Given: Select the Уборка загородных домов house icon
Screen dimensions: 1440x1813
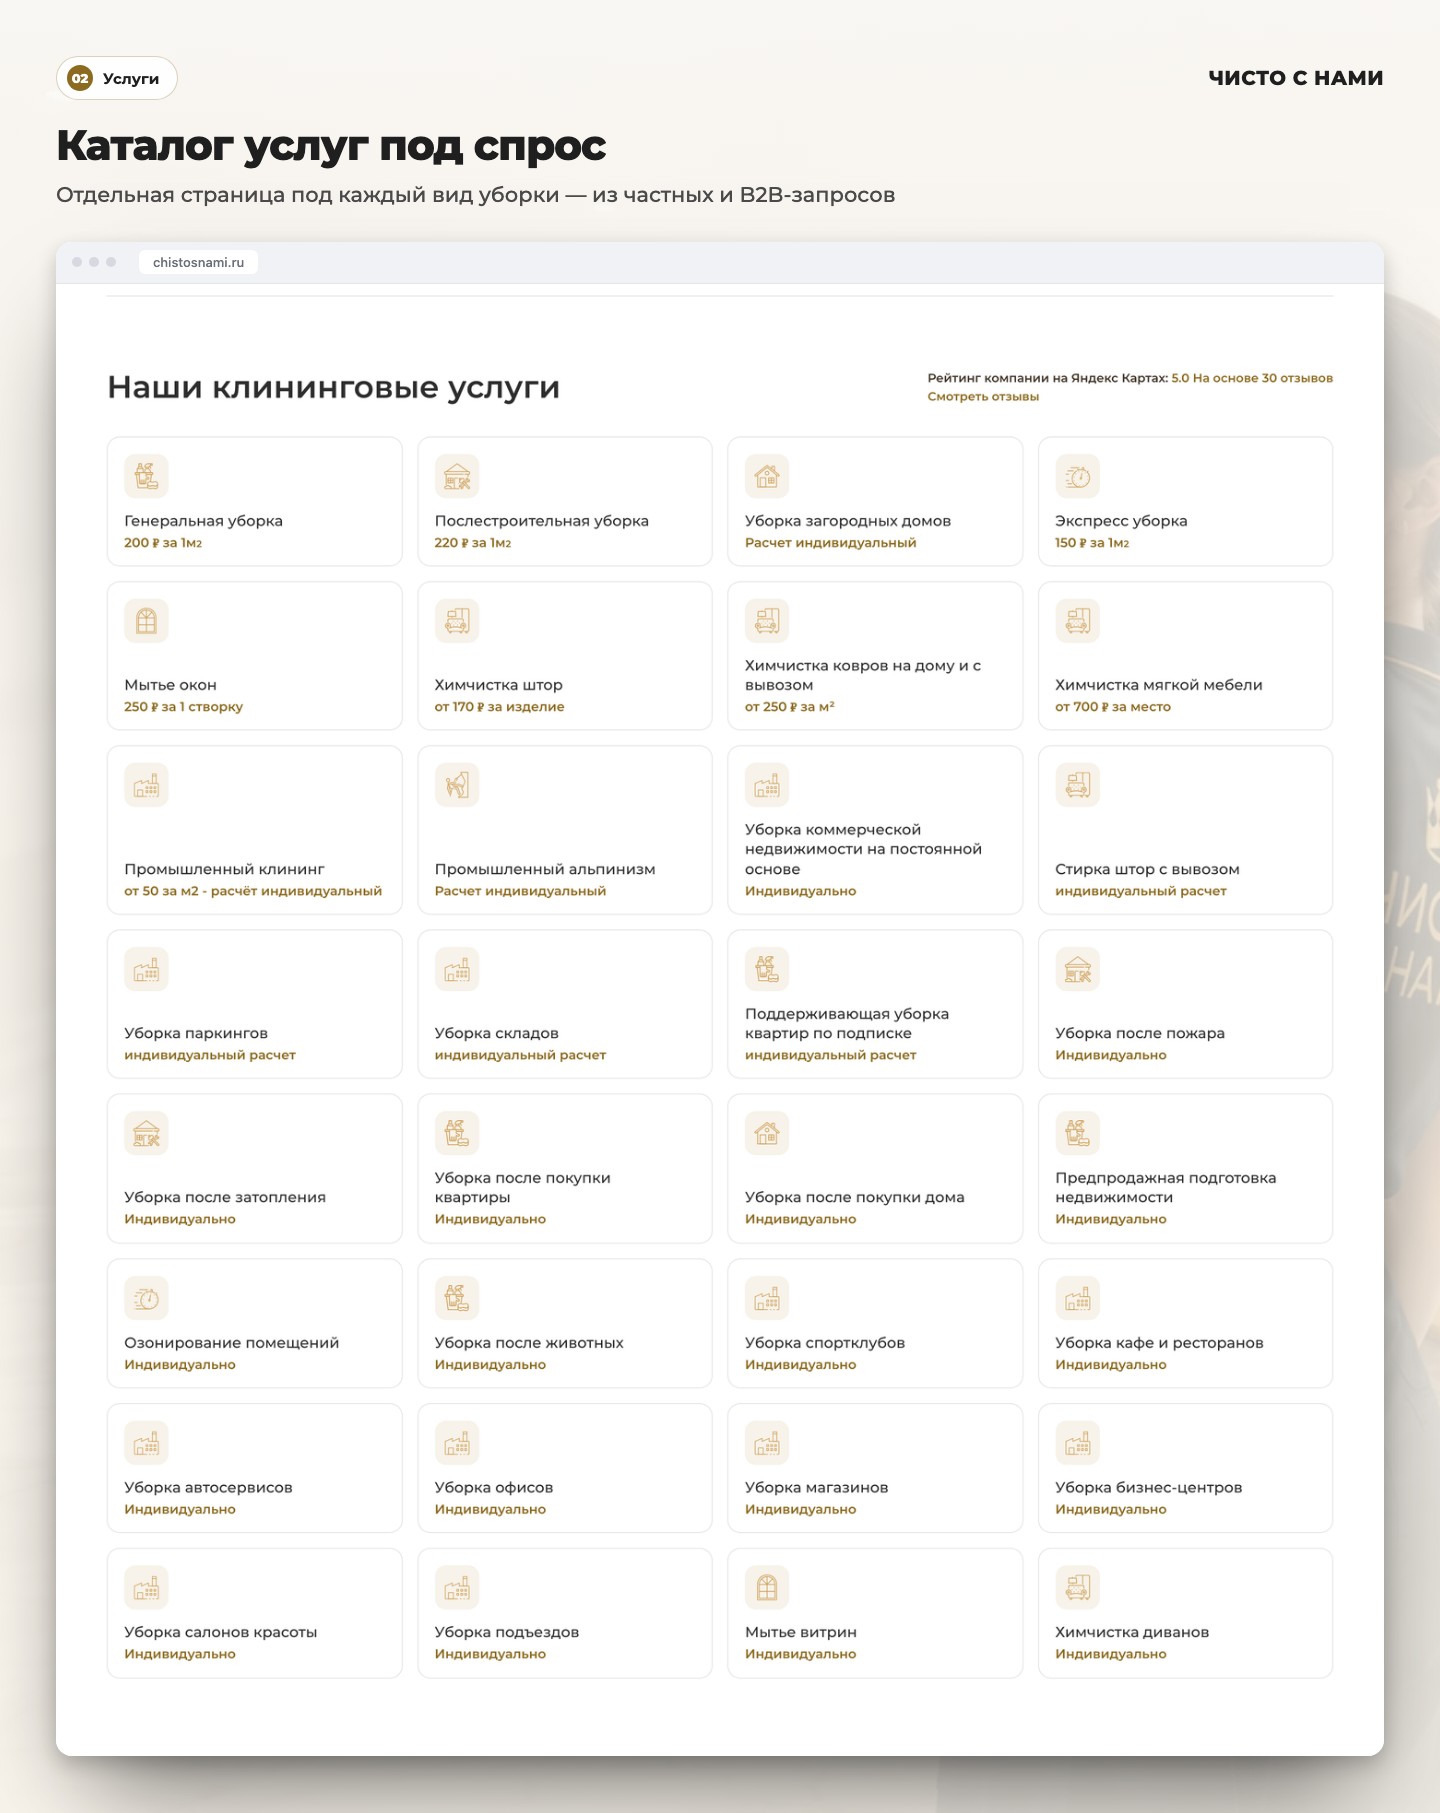Looking at the screenshot, I should click(x=767, y=476).
